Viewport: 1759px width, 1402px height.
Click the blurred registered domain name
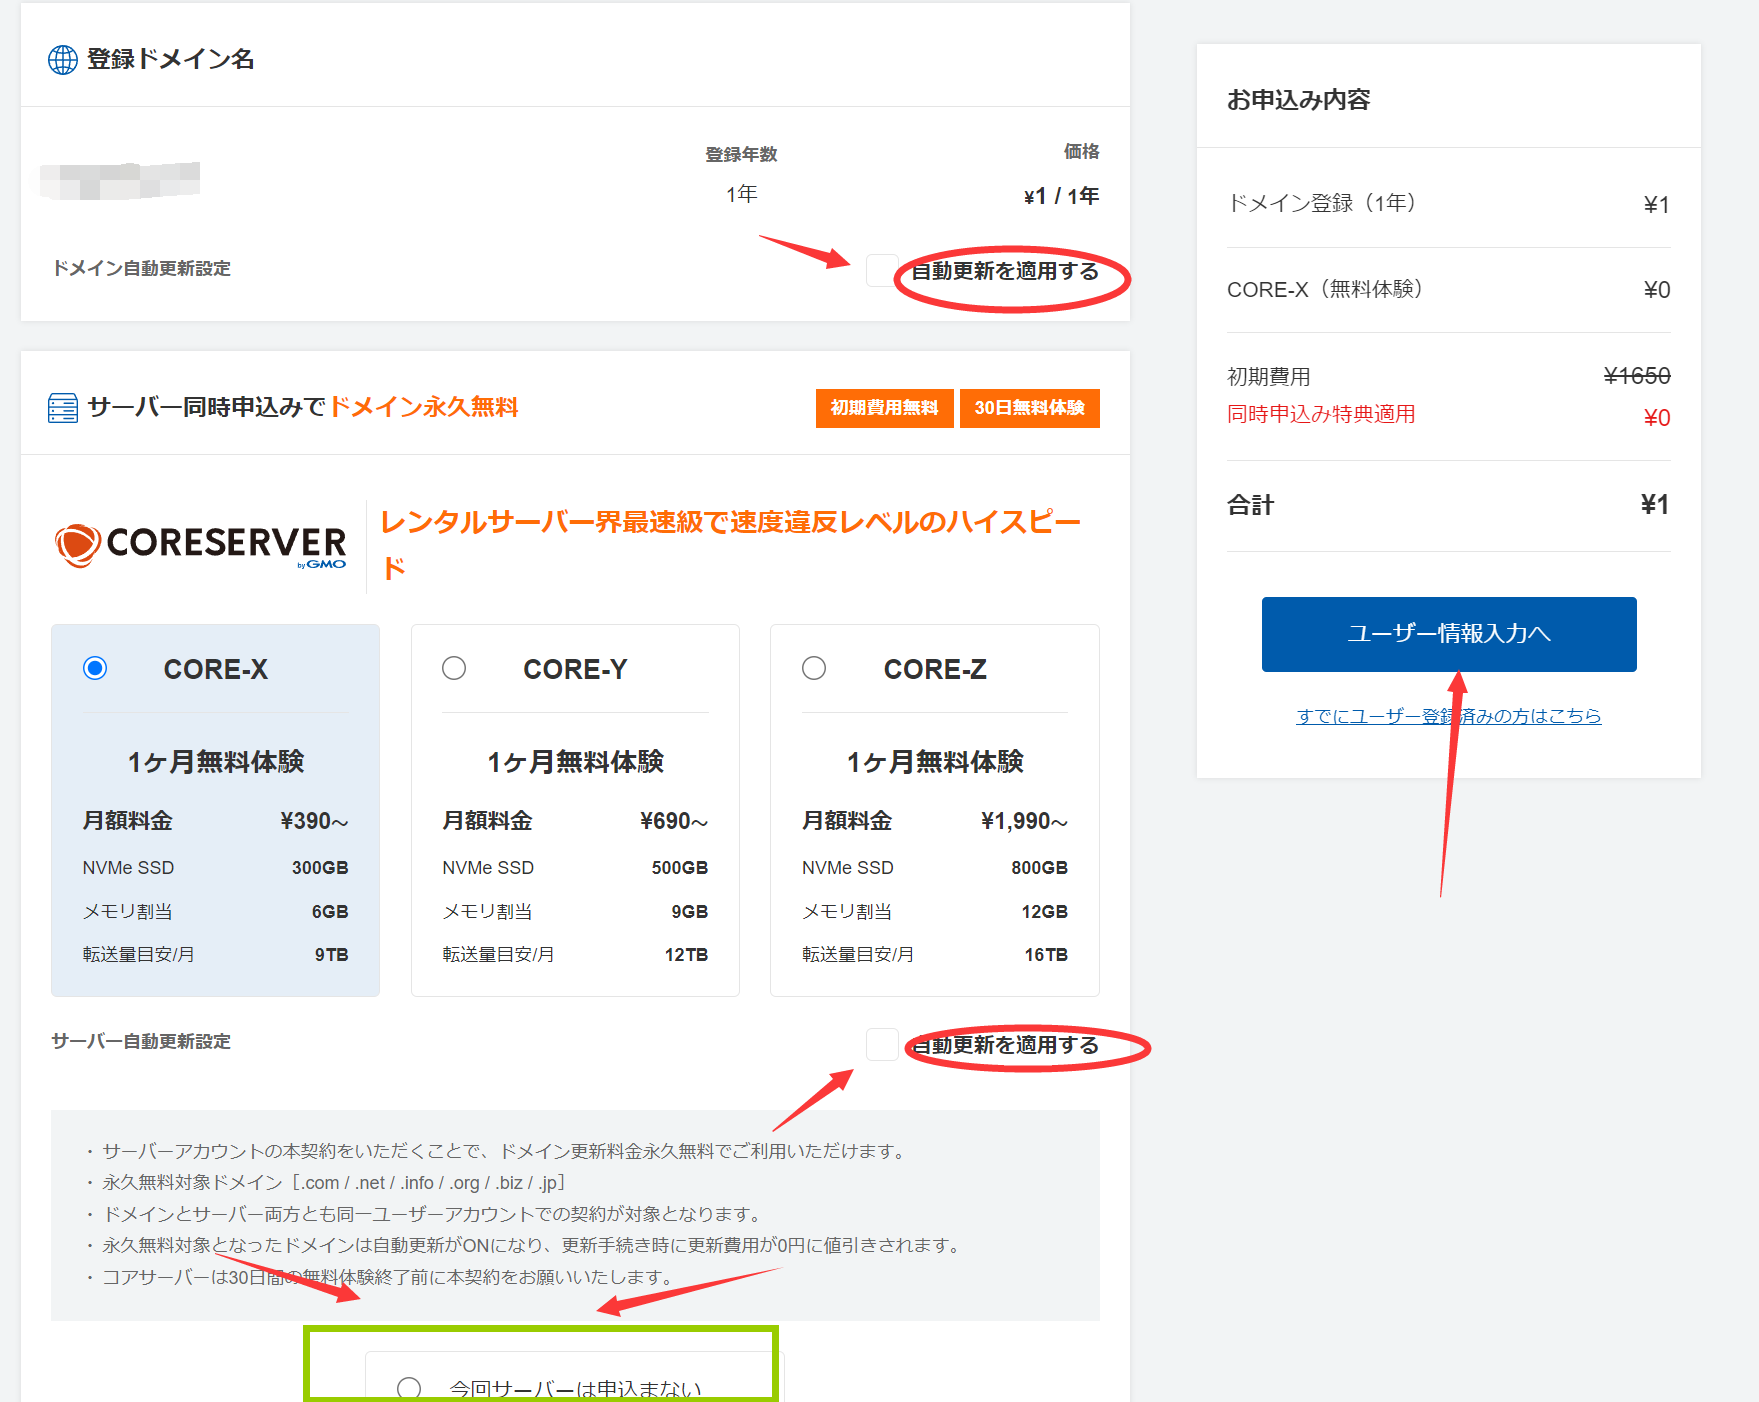click(x=118, y=182)
